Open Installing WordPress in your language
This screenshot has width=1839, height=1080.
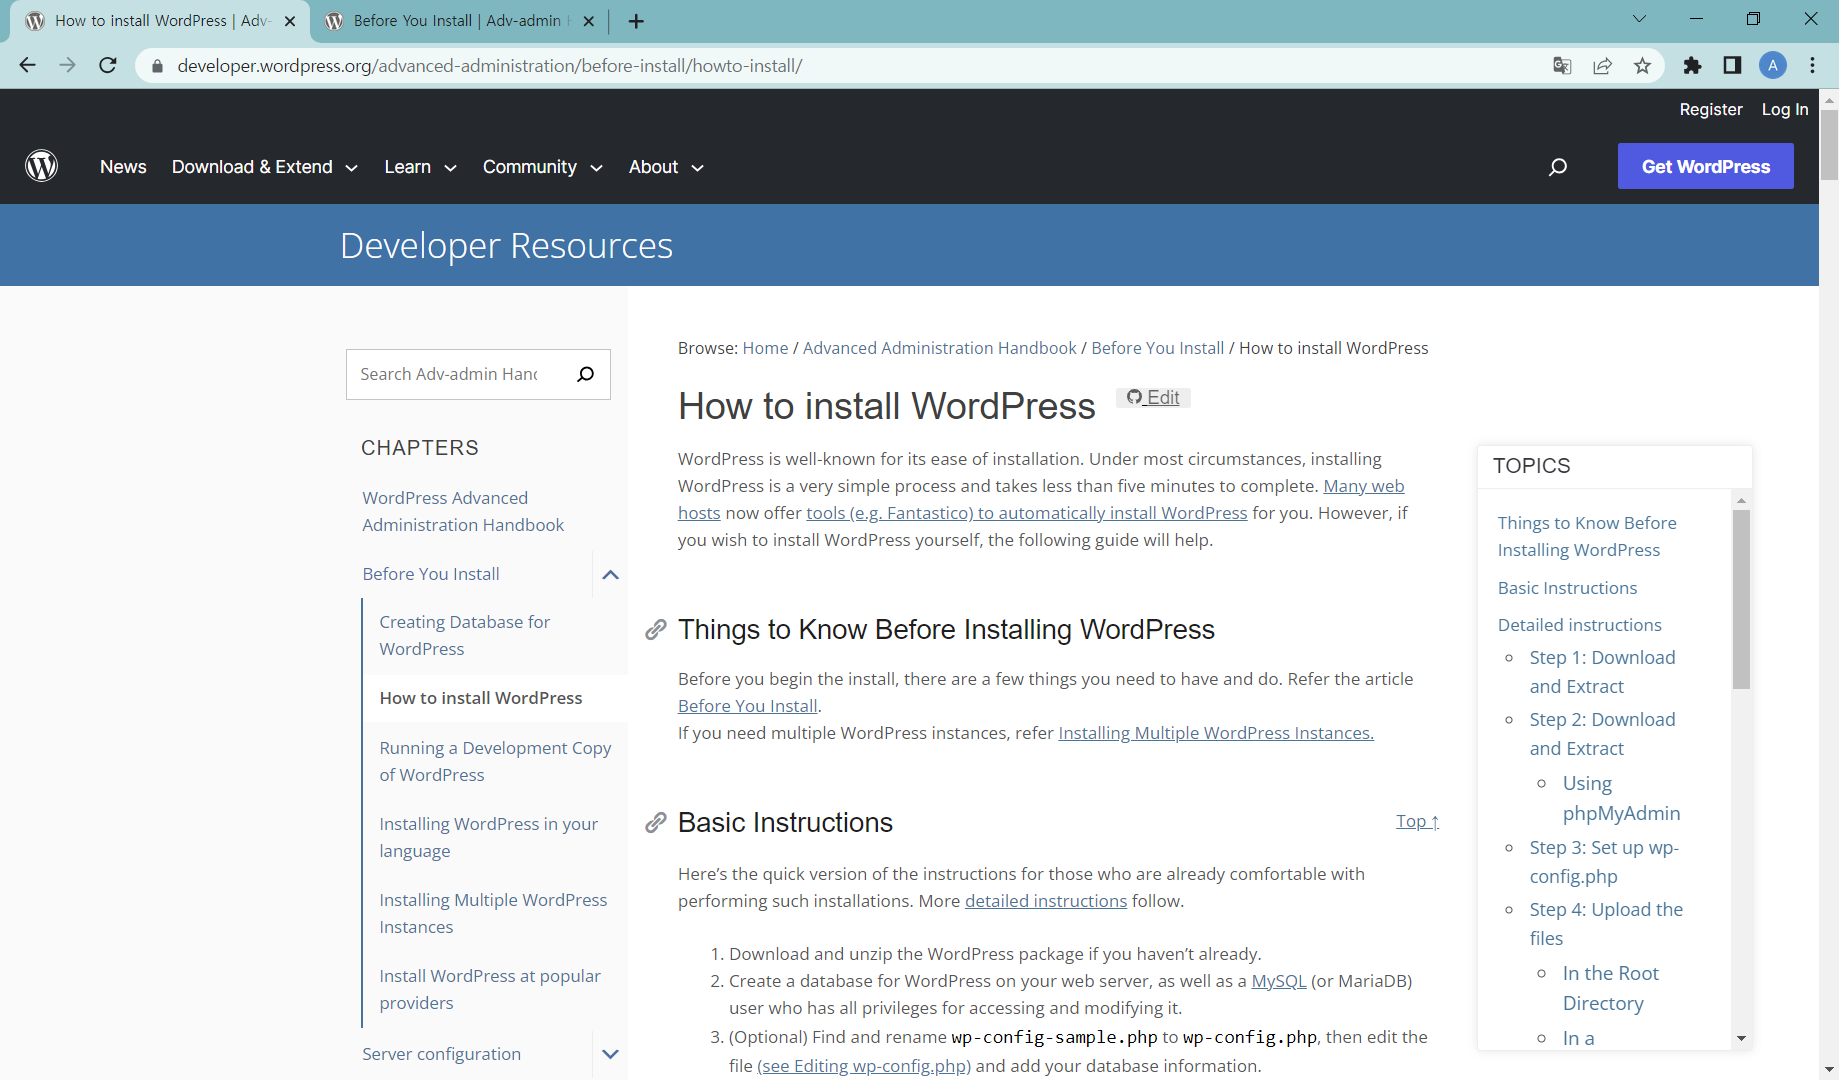[x=488, y=837]
